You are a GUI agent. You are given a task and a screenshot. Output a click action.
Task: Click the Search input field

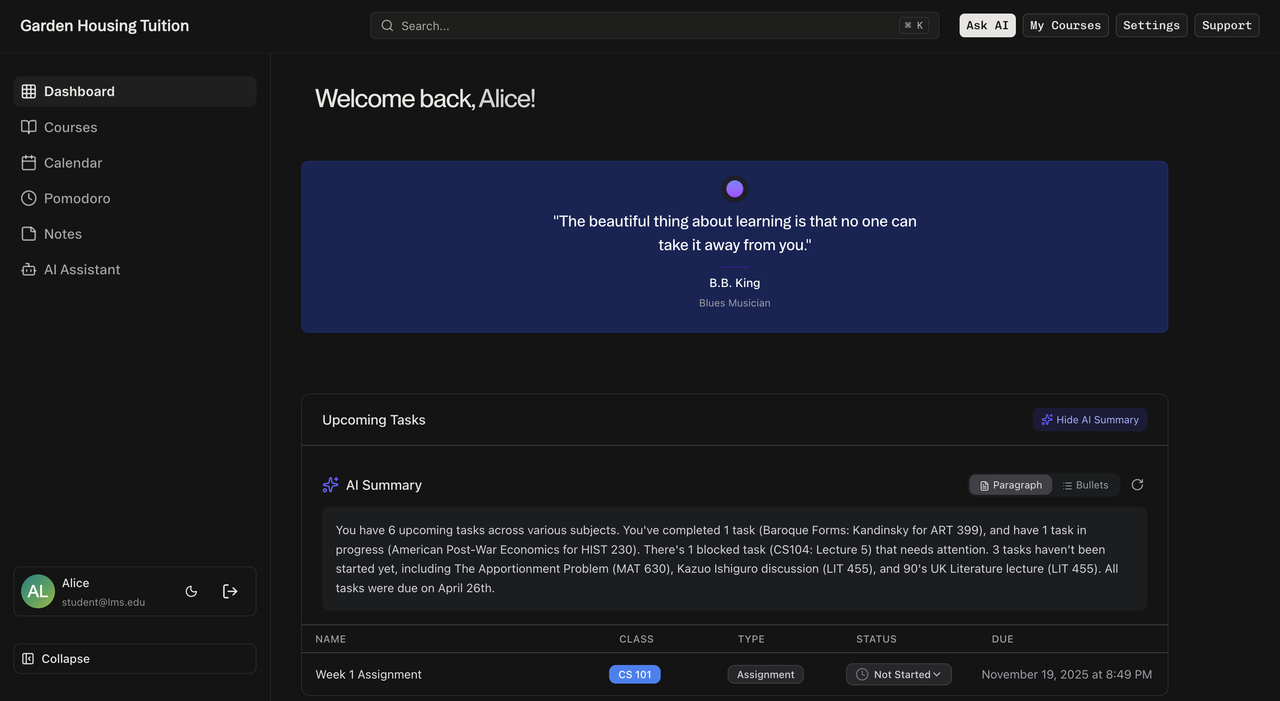654,26
